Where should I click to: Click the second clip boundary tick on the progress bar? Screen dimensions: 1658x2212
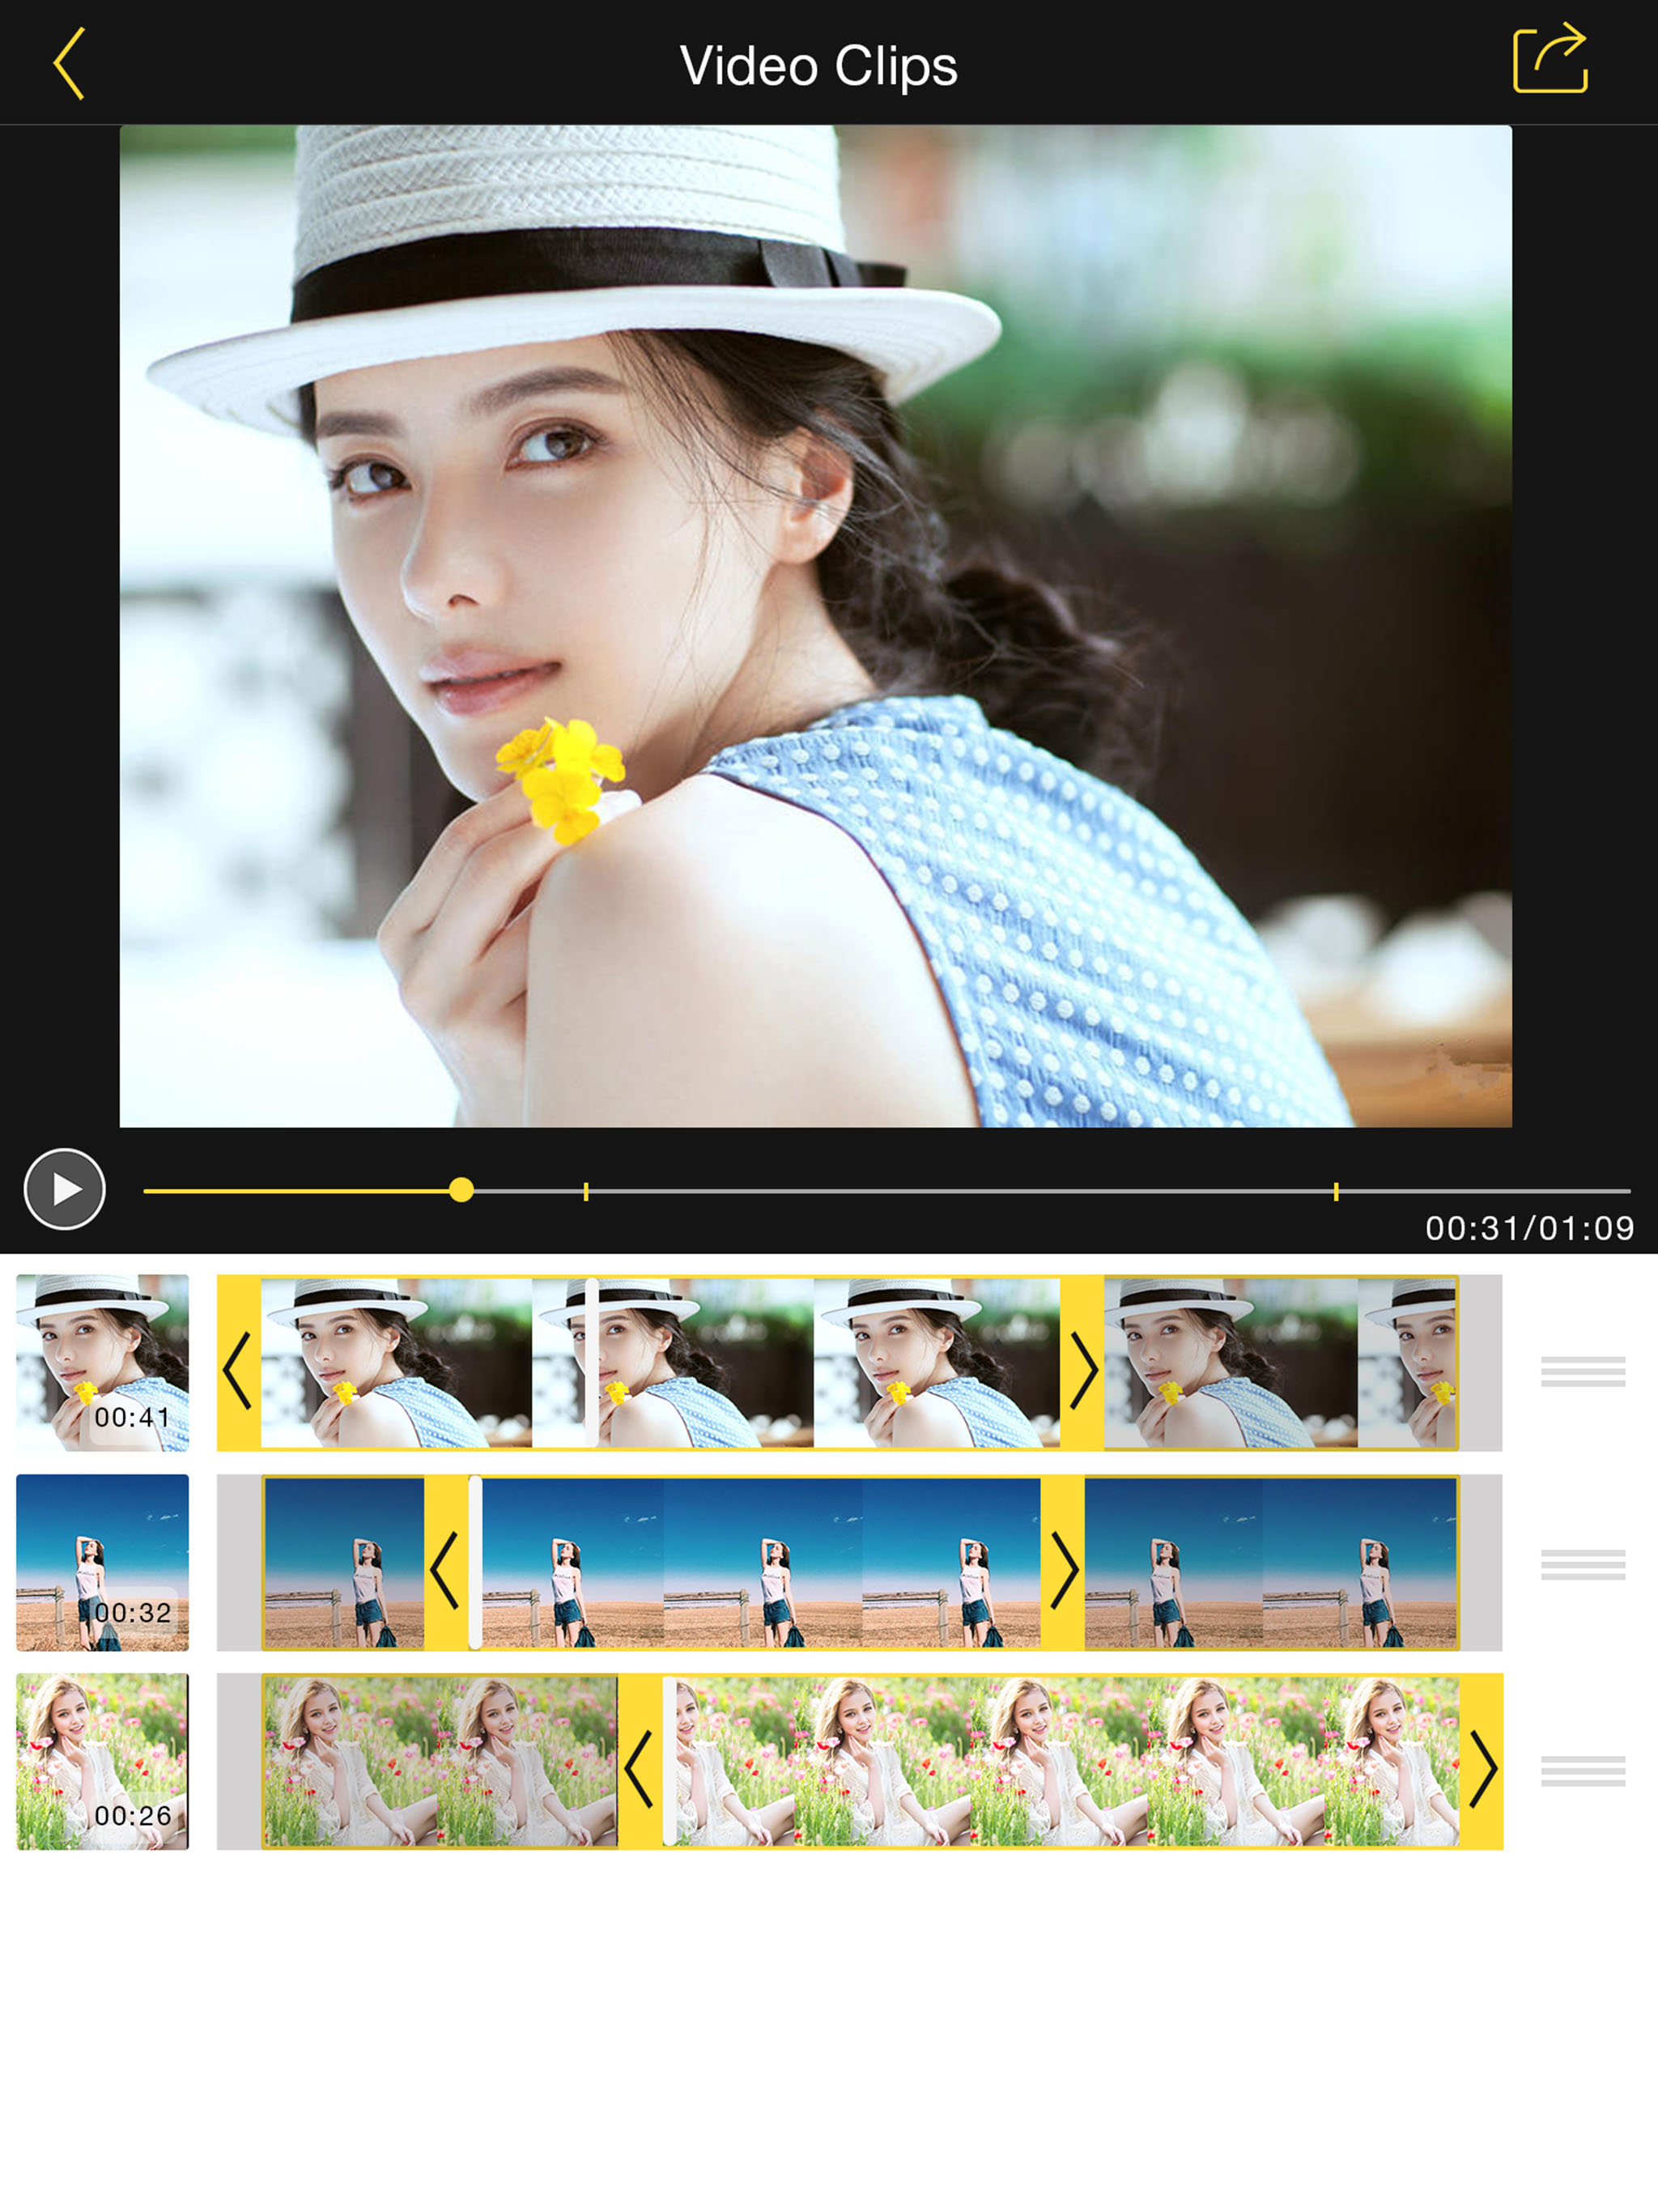click(x=1336, y=1191)
